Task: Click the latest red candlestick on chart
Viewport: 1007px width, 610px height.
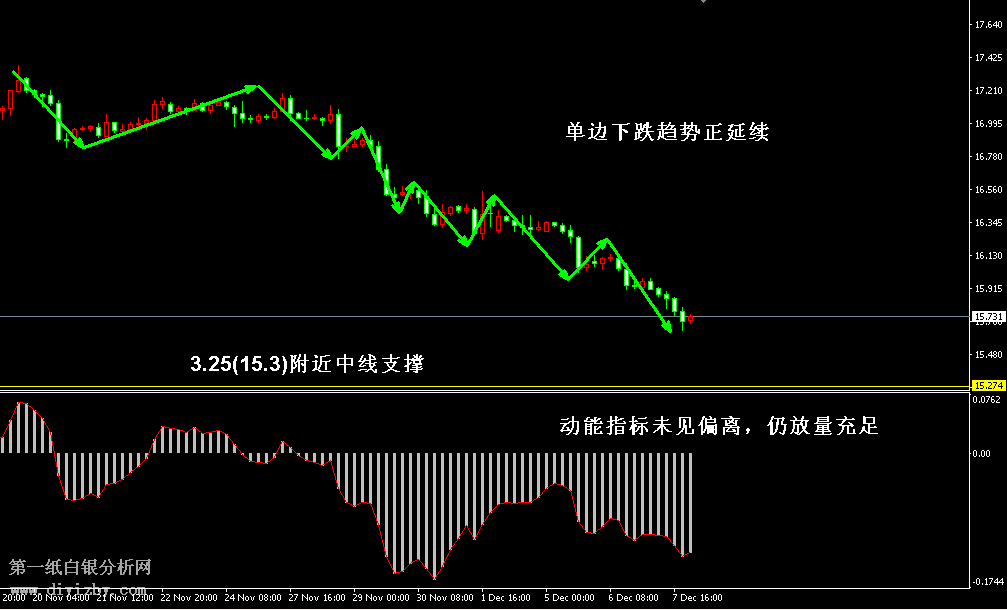Action: tap(691, 318)
